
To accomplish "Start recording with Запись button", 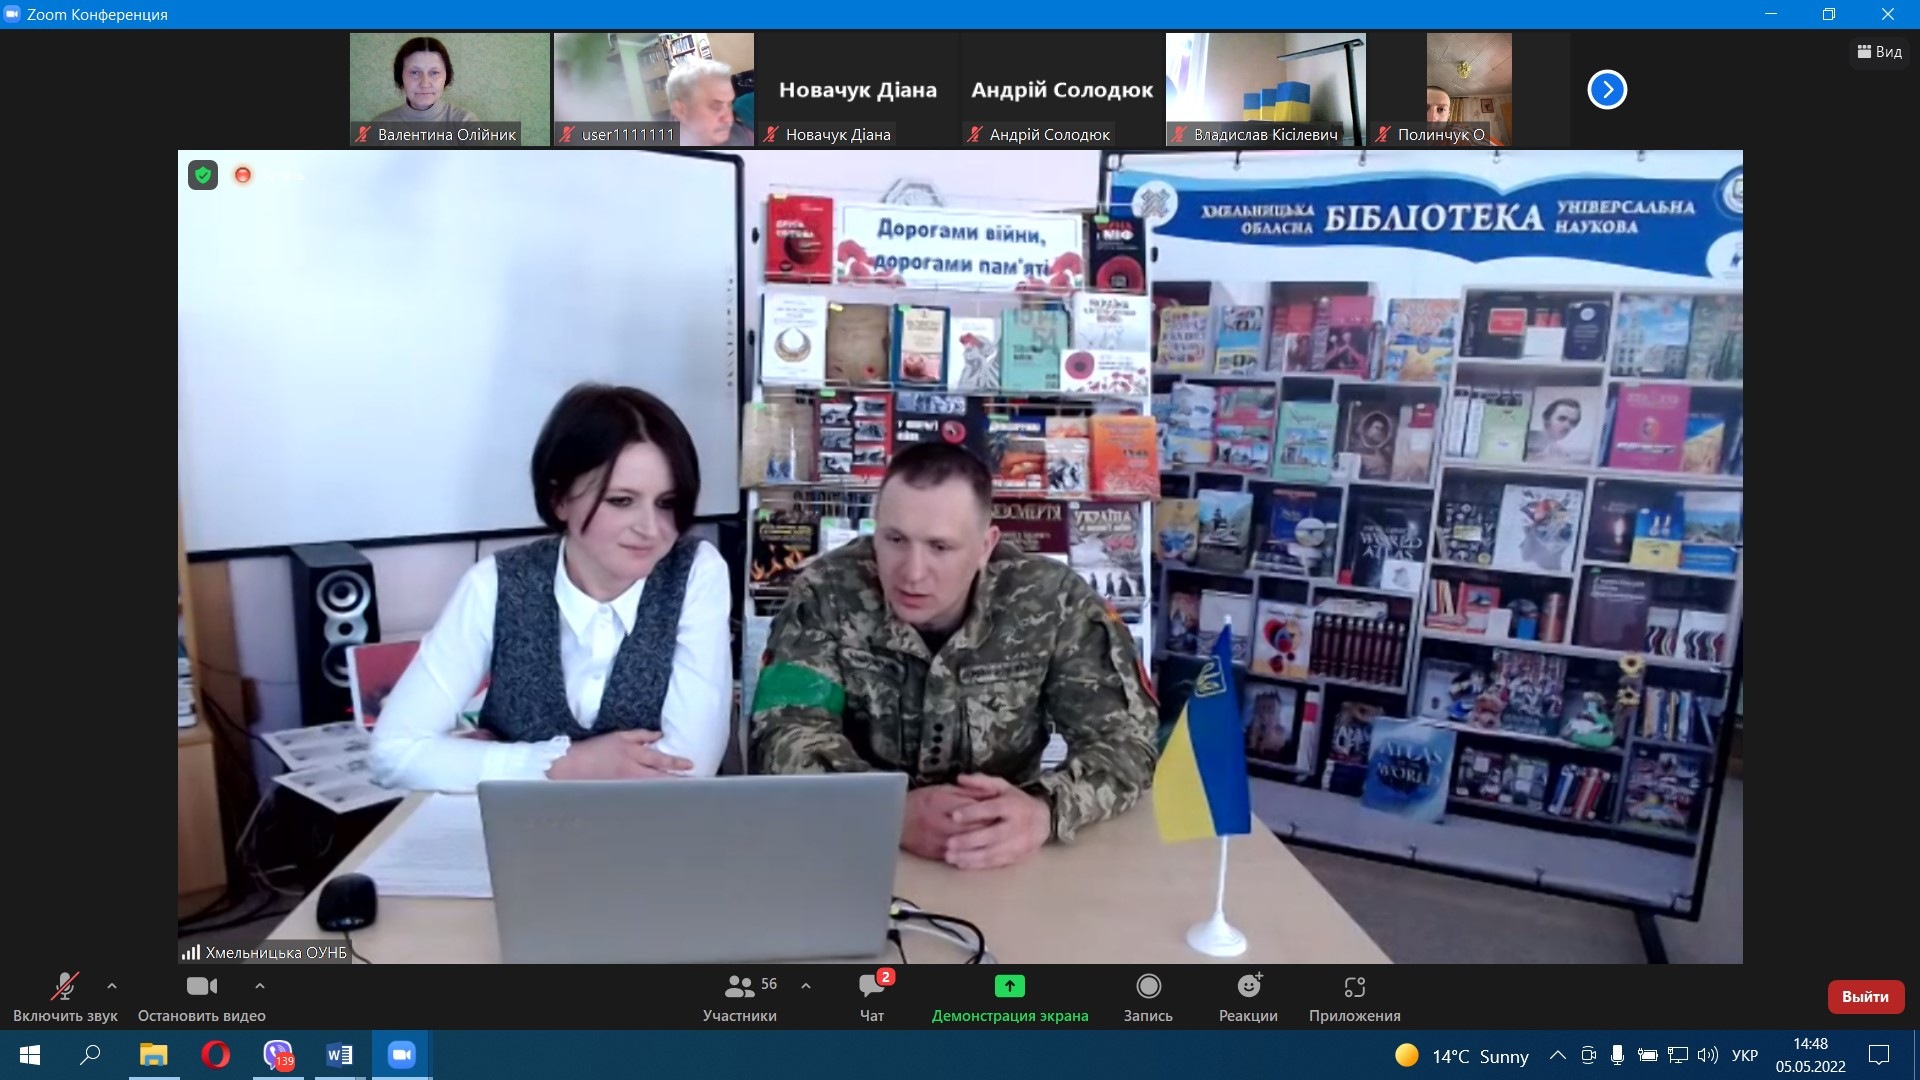I will click(x=1148, y=987).
